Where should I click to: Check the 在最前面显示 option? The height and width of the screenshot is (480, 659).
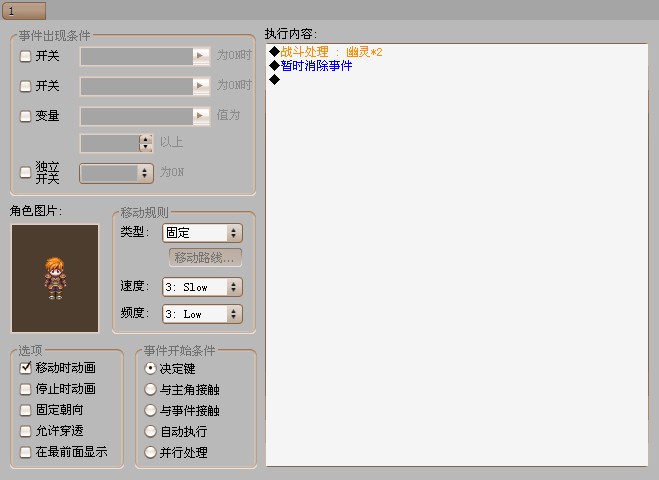26,452
